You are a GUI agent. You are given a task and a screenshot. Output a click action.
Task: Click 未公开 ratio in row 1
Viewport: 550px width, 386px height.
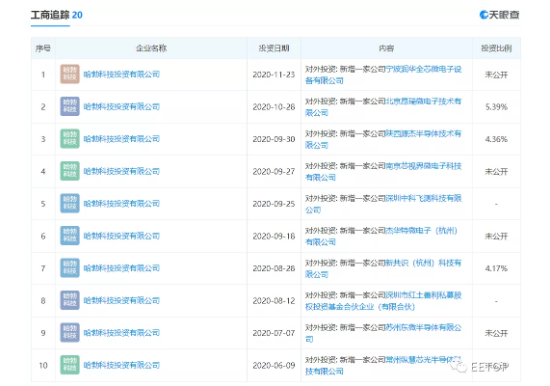click(496, 74)
